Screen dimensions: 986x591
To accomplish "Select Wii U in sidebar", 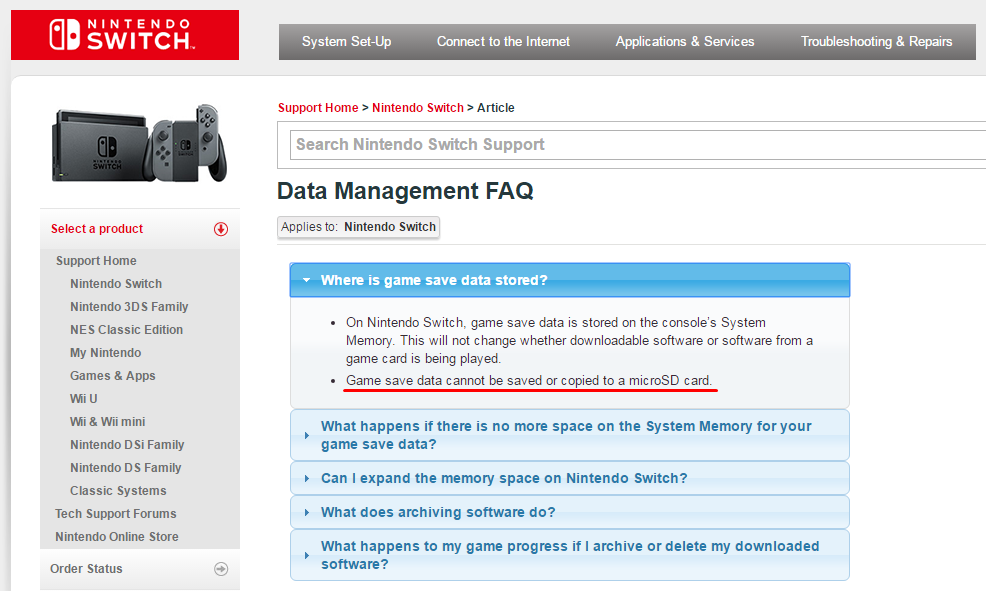I will point(84,399).
